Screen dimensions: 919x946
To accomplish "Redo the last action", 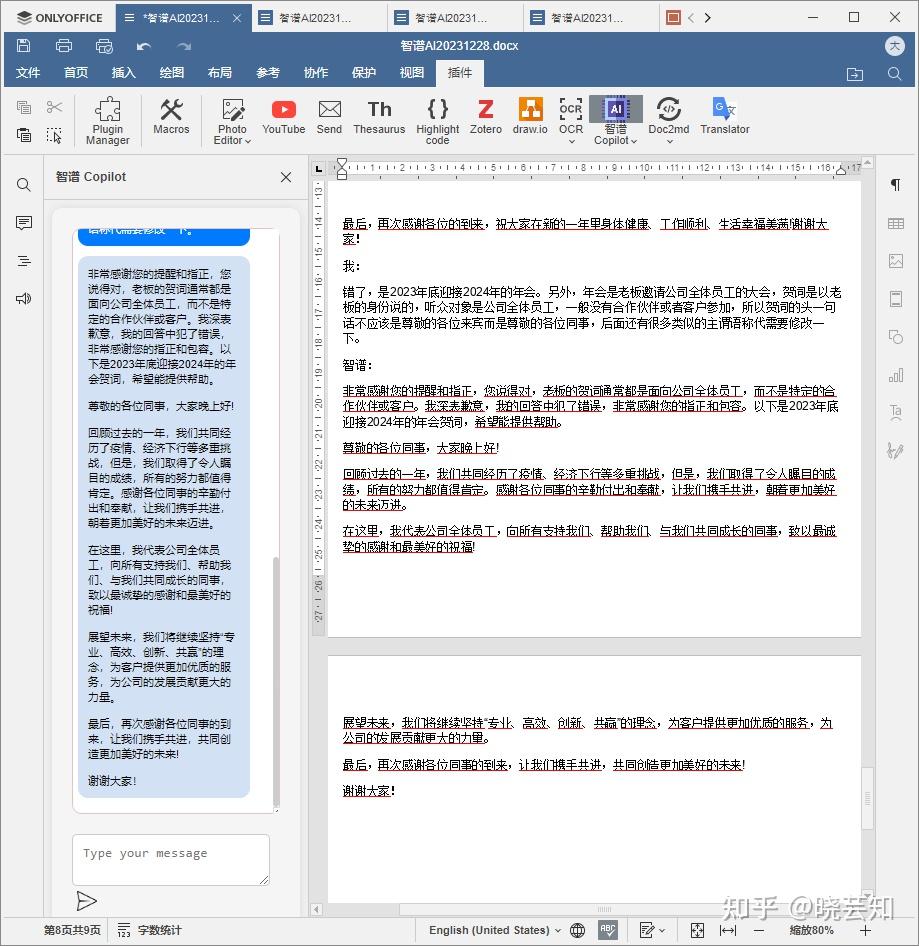I will [x=184, y=46].
